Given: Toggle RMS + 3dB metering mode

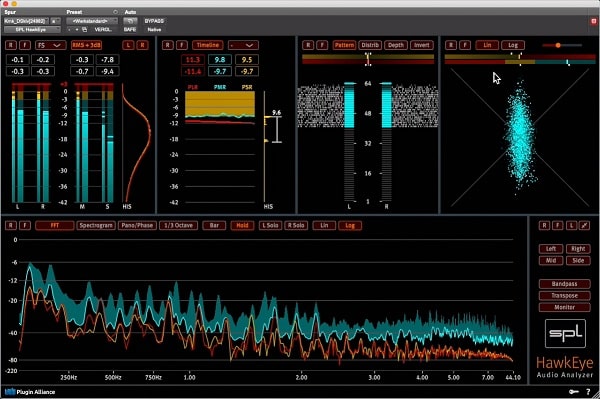Looking at the screenshot, I should [86, 45].
